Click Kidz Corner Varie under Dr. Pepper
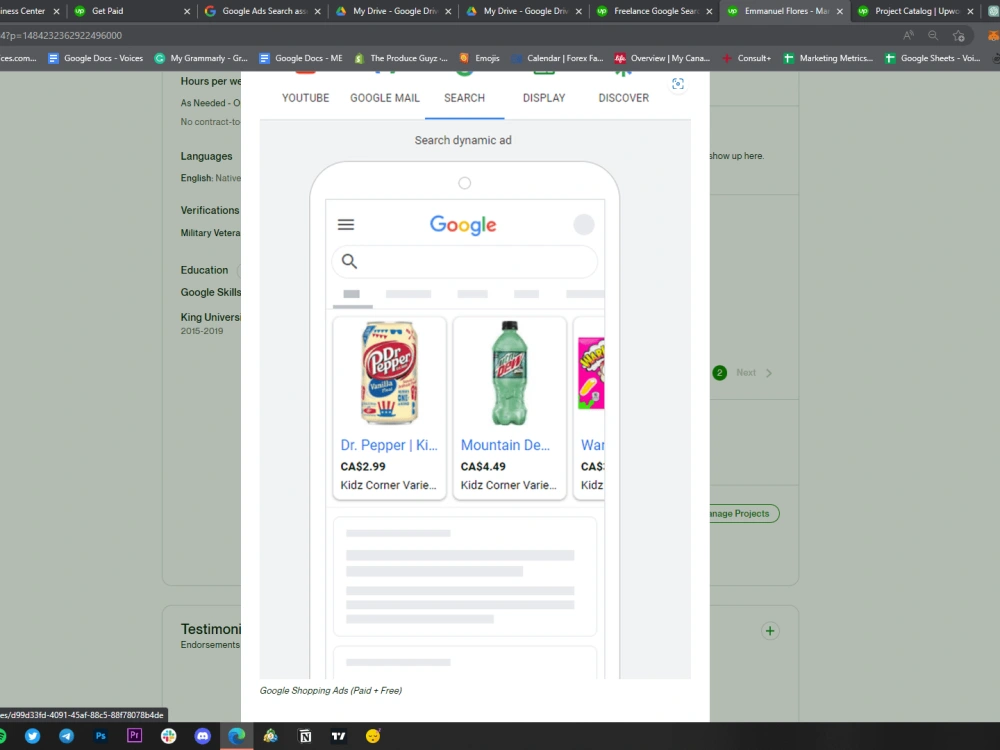The height and width of the screenshot is (750, 1000). click(x=388, y=485)
